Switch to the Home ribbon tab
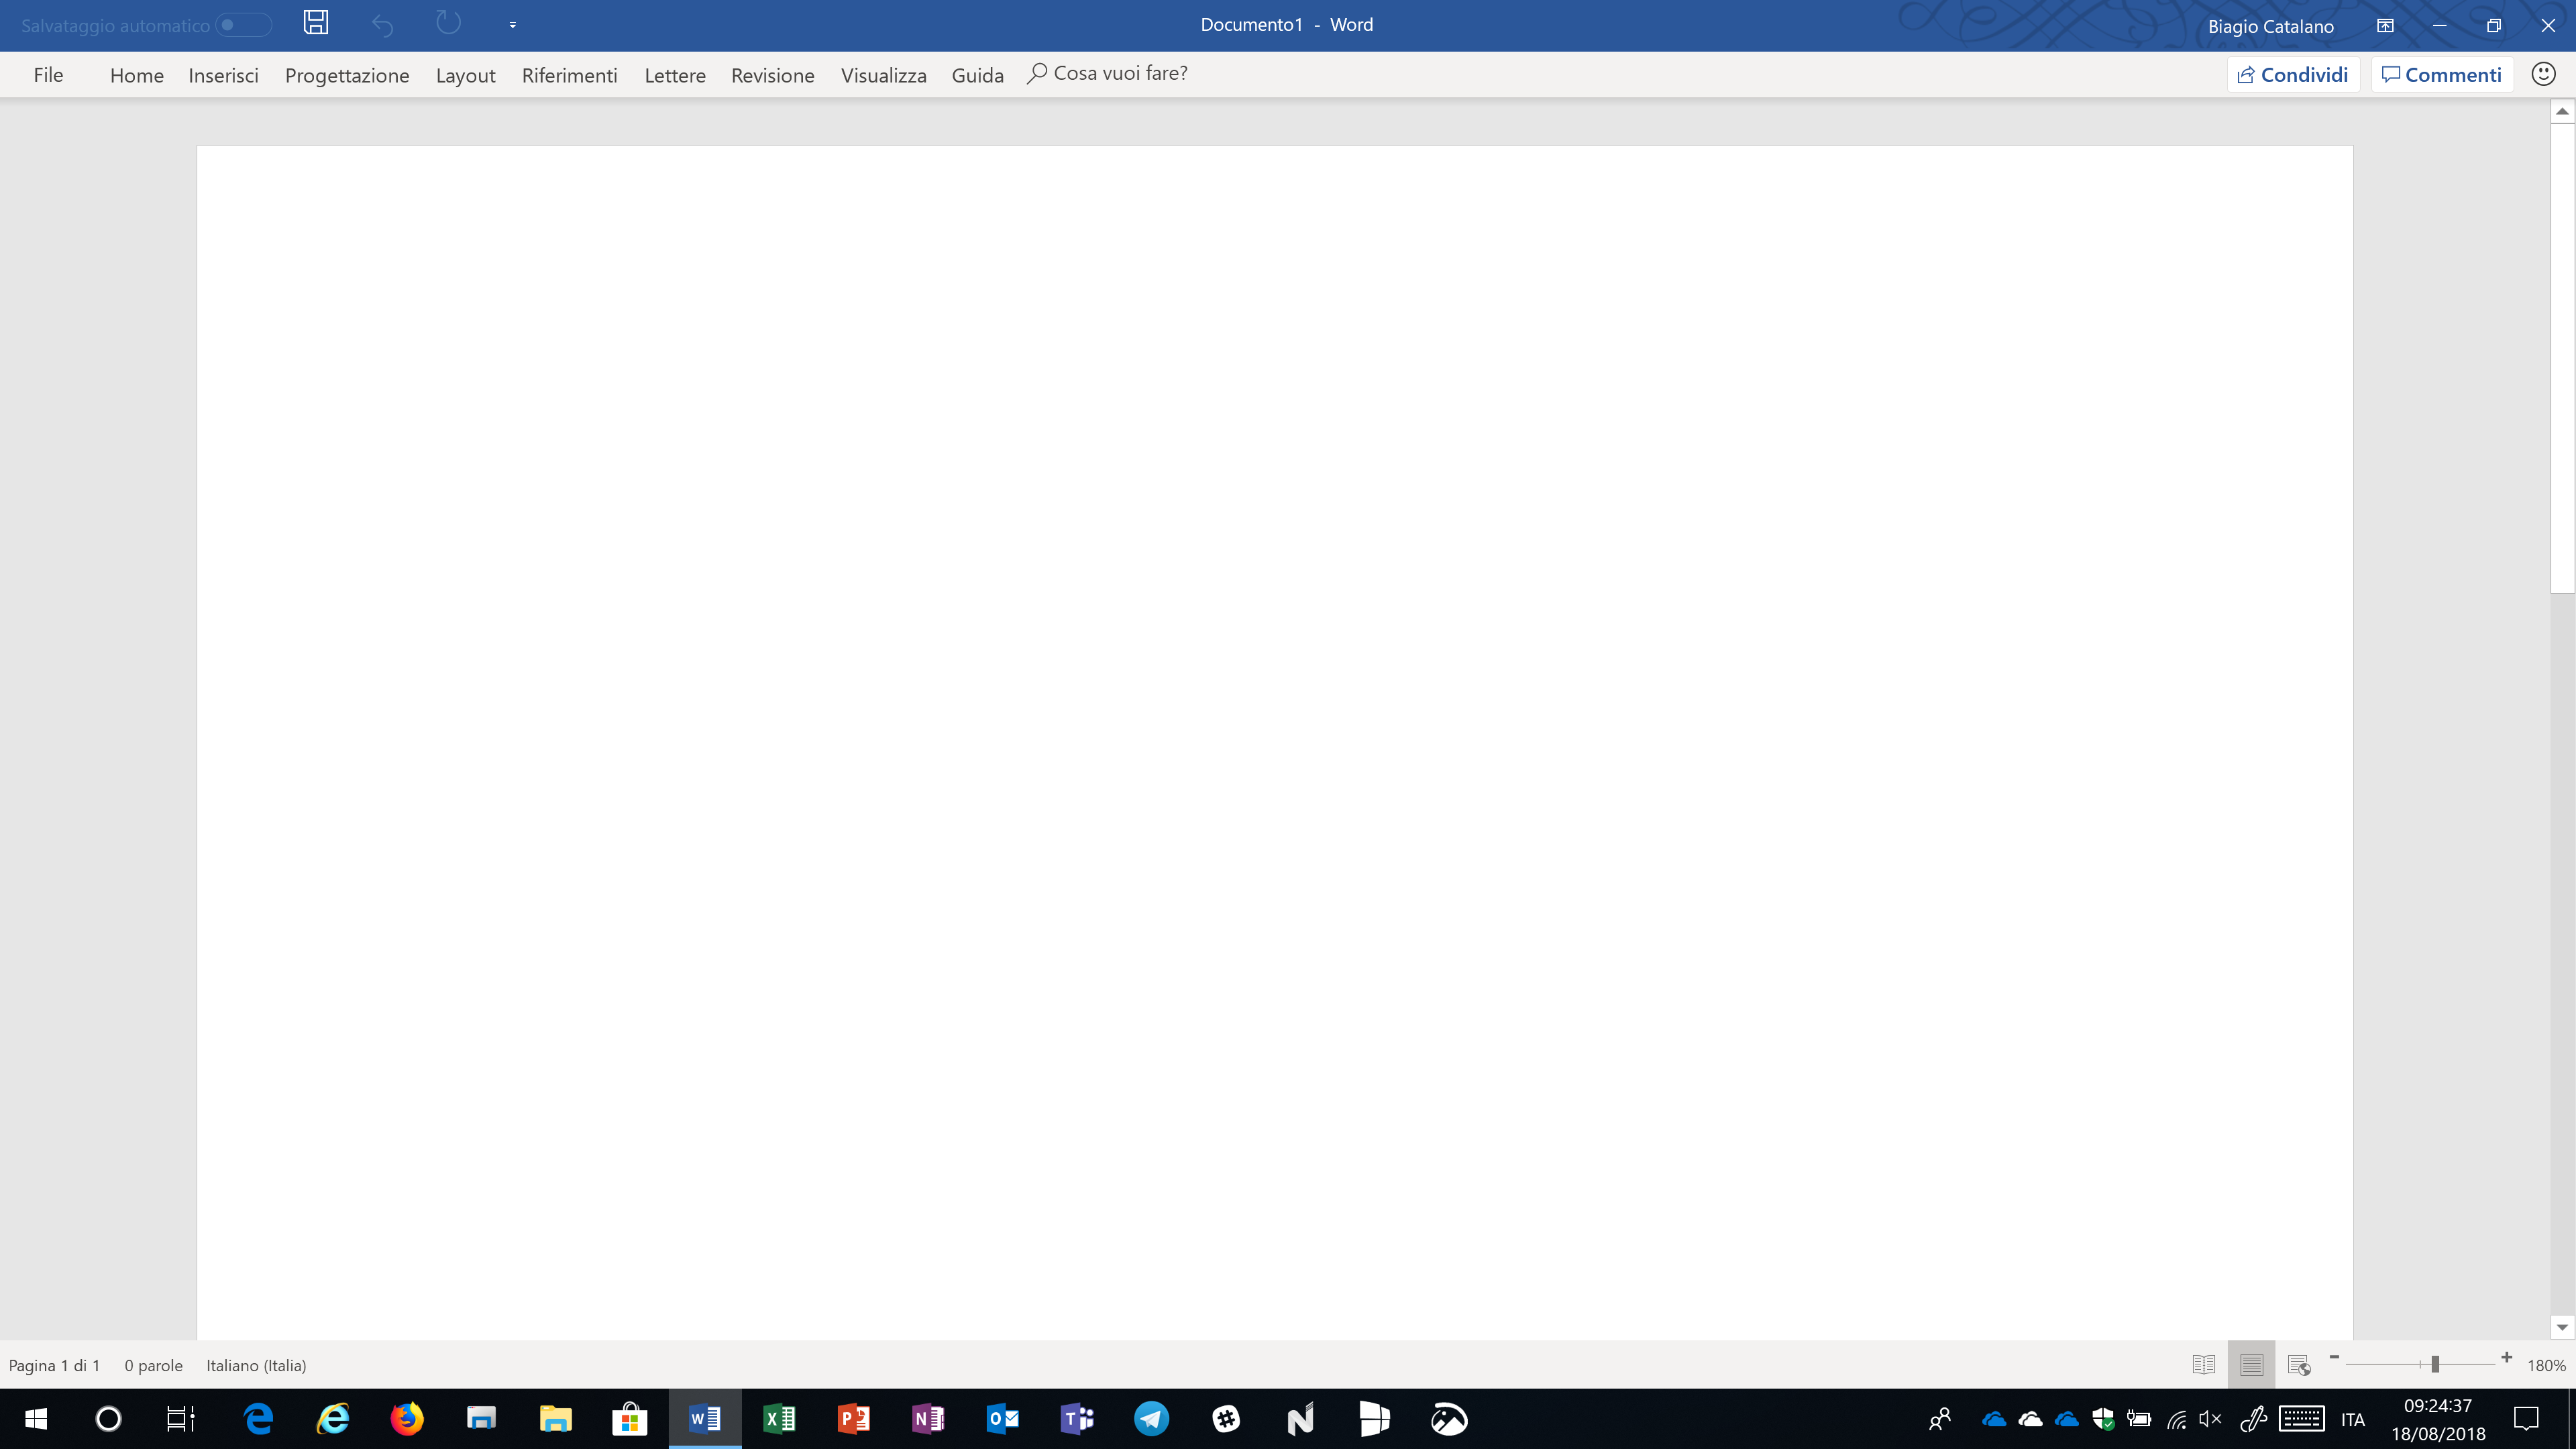This screenshot has height=1449, width=2576. pos(137,75)
